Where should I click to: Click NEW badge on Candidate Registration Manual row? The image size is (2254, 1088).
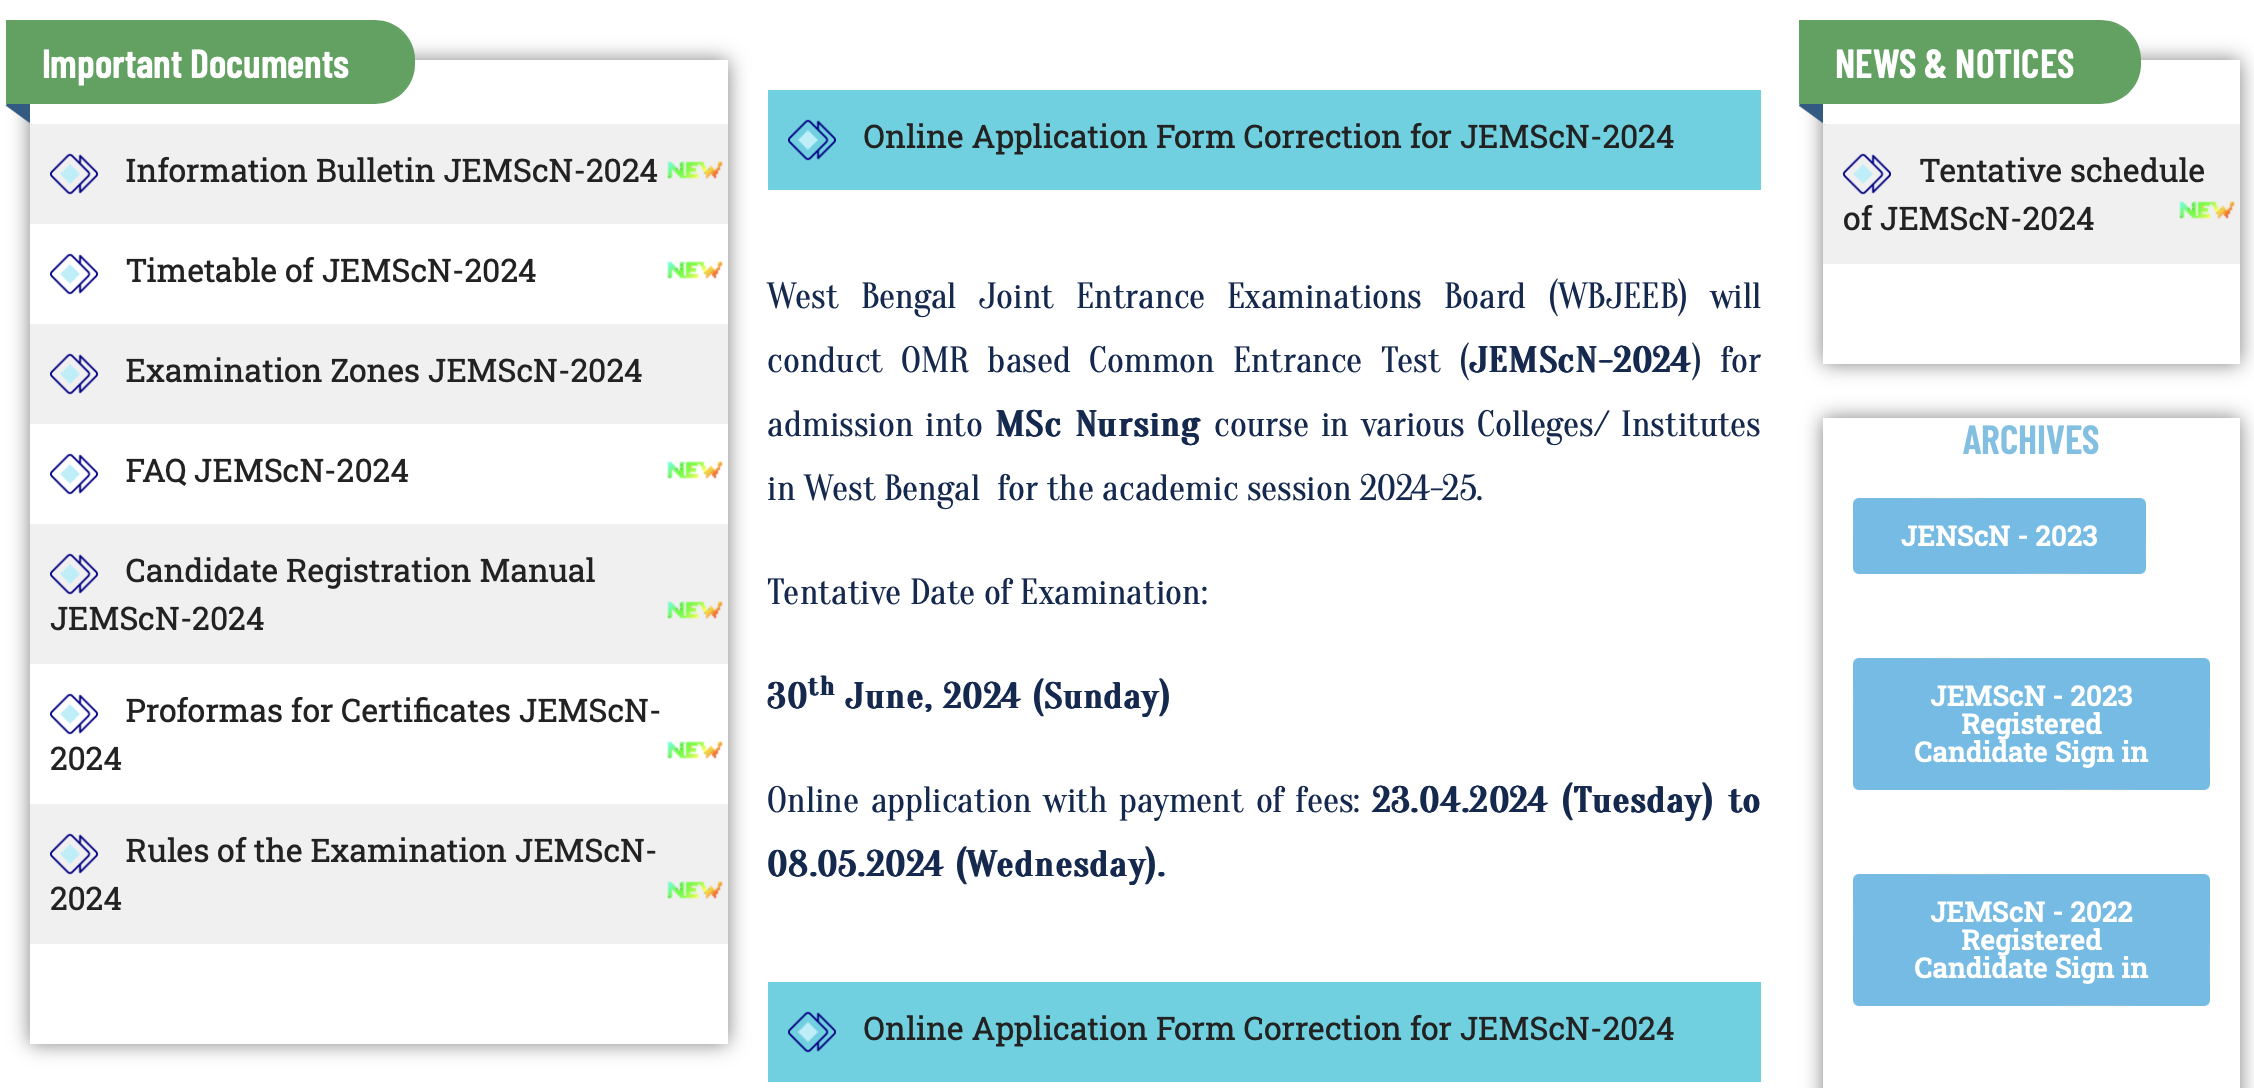click(x=694, y=610)
